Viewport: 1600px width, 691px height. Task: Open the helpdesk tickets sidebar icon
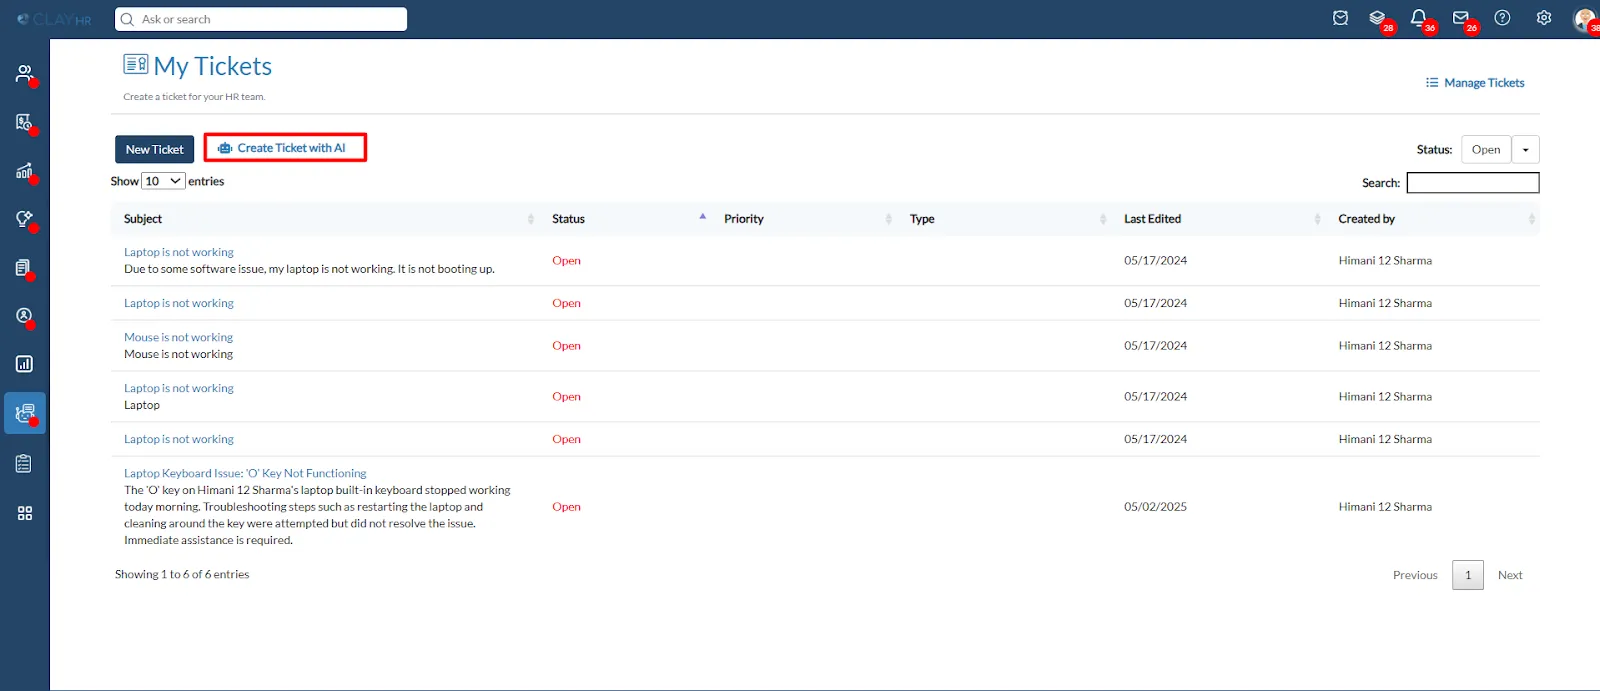[x=25, y=413]
